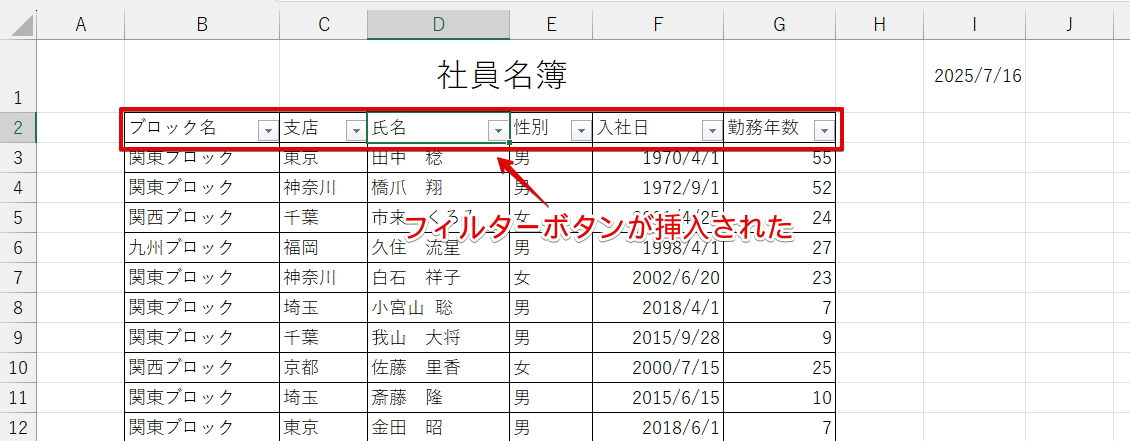Select column C header
This screenshot has height=441, width=1130.
[x=324, y=25]
